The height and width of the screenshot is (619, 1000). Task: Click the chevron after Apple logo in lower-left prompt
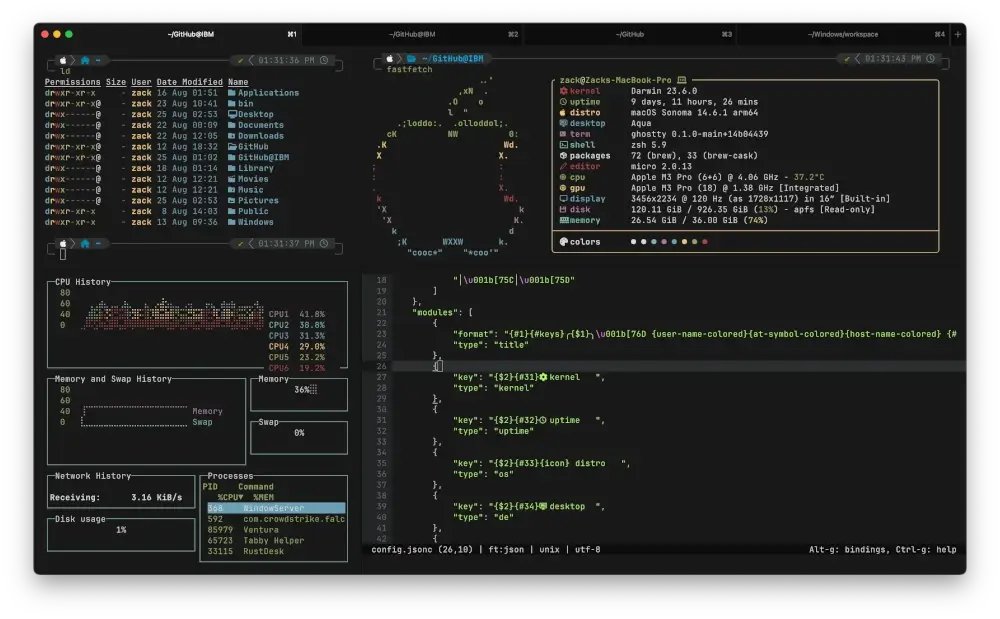pyautogui.click(x=73, y=243)
